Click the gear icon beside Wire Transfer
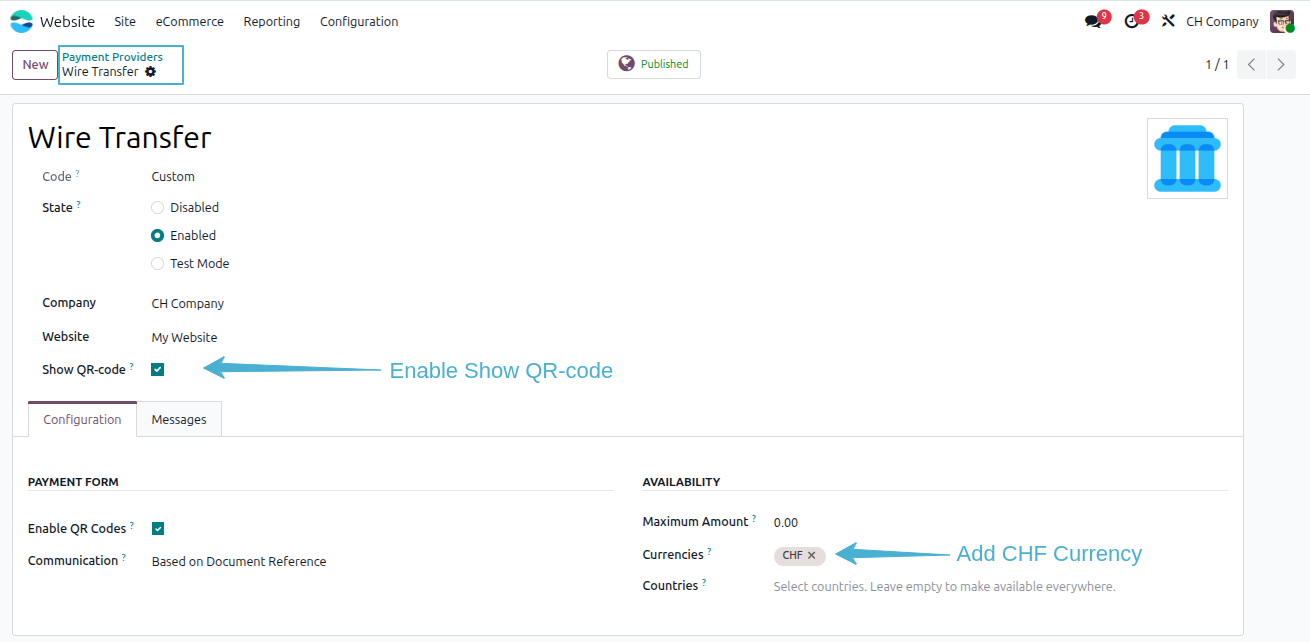Viewport: 1310px width, 642px height. [150, 72]
